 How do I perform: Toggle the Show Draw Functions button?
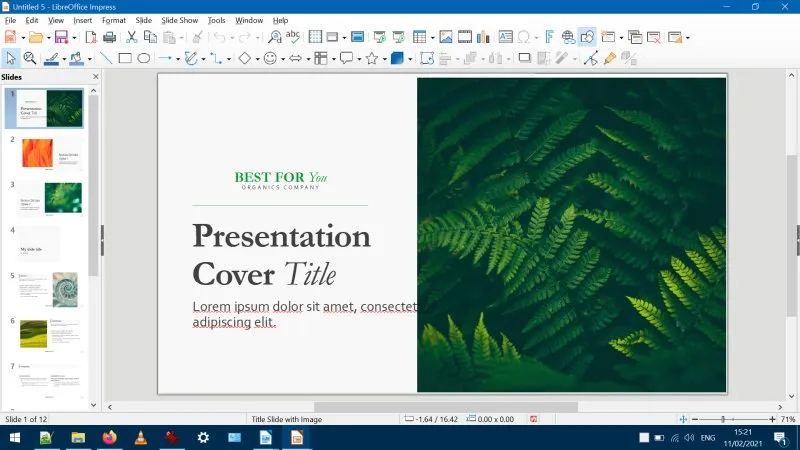click(587, 37)
